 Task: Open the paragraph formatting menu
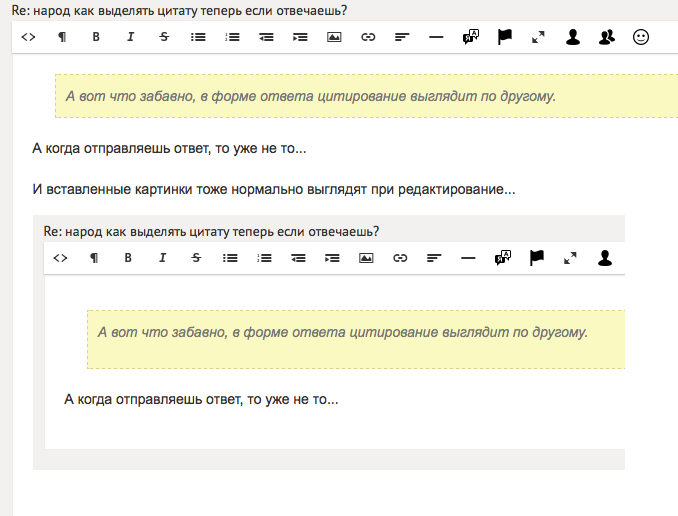pyautogui.click(x=62, y=37)
